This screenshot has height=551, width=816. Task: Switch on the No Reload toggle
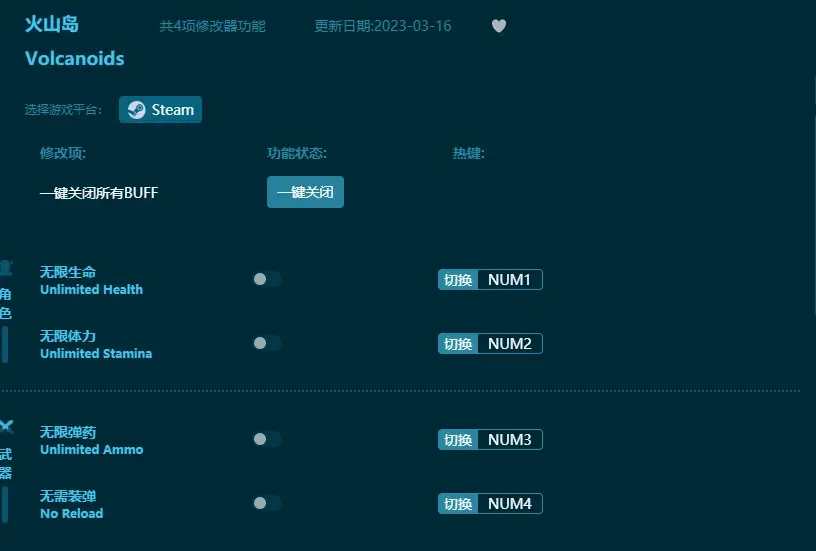coord(266,504)
